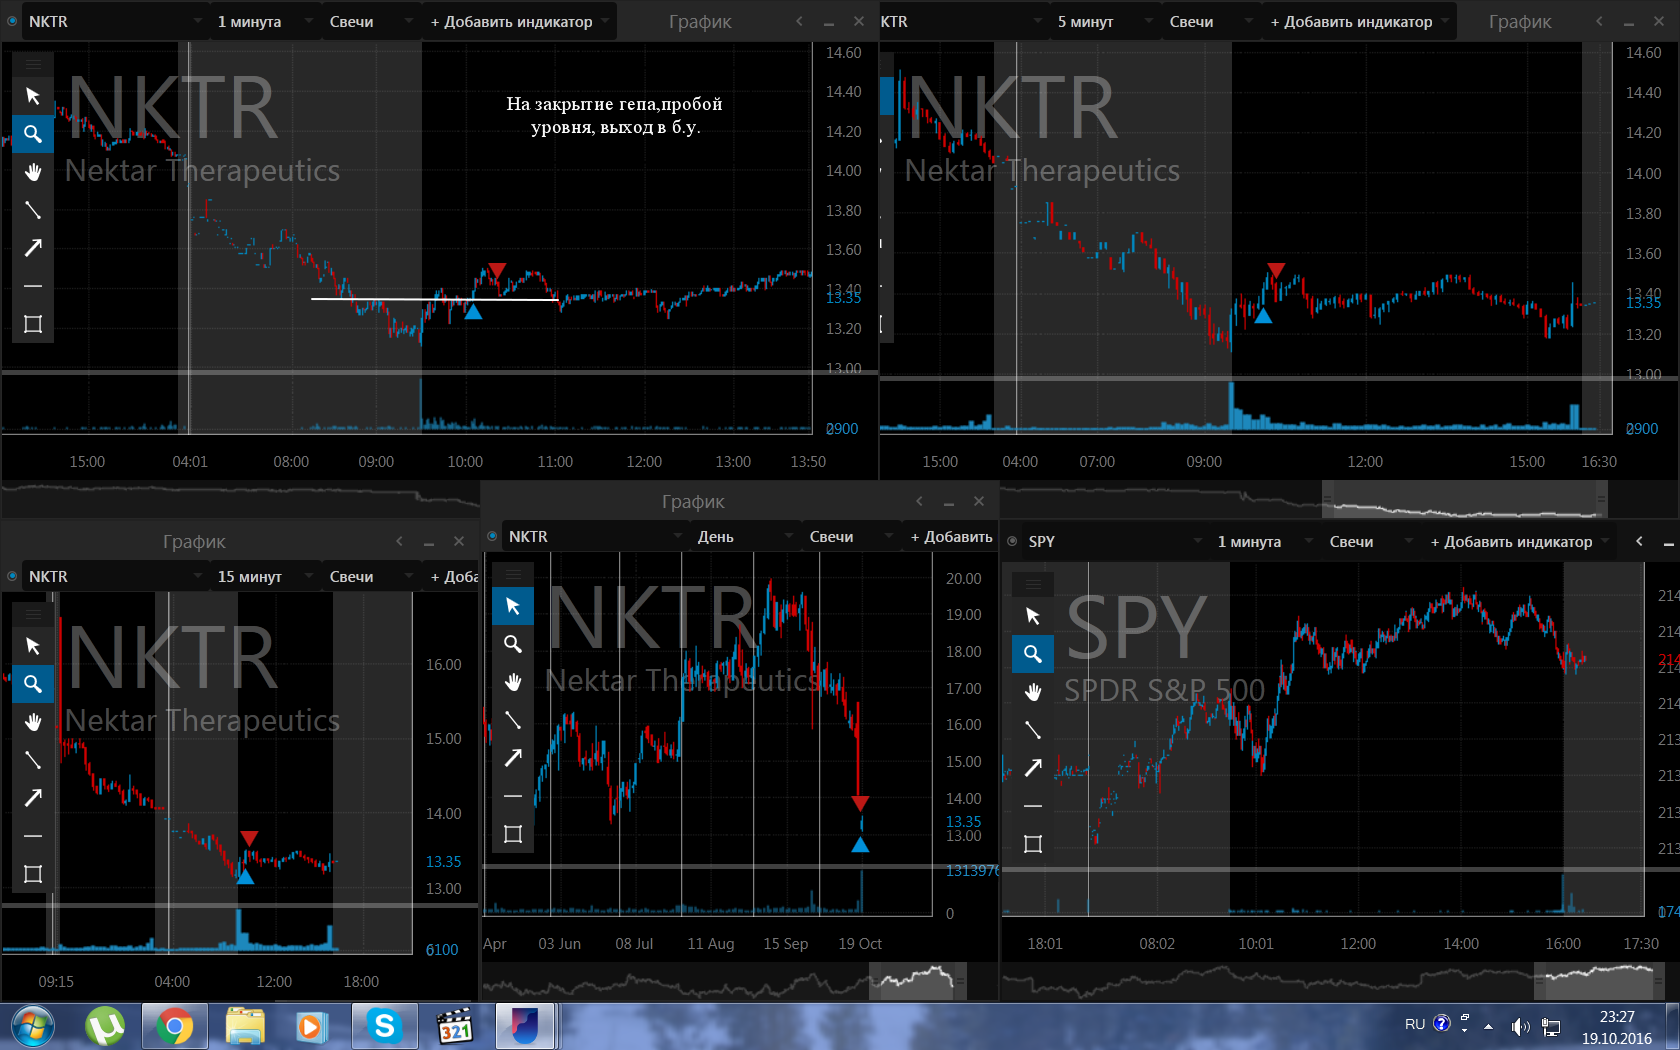Viewport: 1680px width, 1050px height.
Task: Choose hand pan tool in NKTR 1-minute chart
Action: (x=33, y=172)
